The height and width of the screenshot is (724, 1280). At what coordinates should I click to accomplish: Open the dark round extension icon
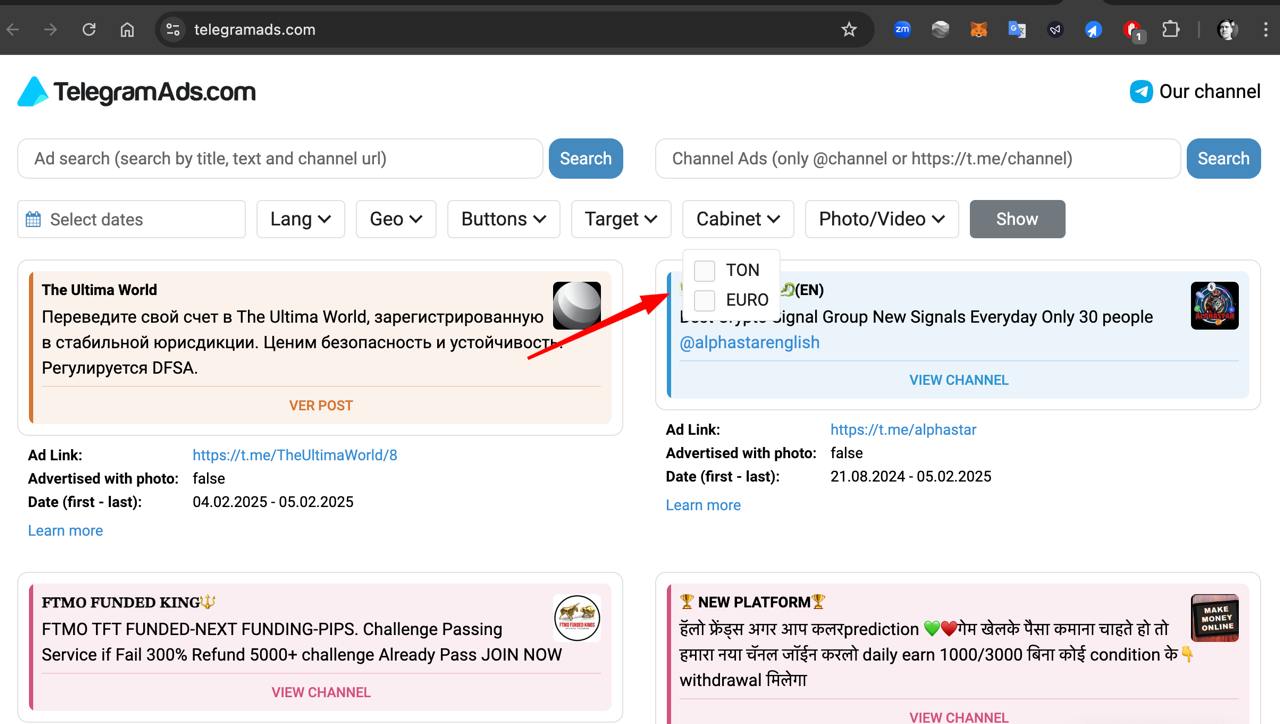(1055, 30)
